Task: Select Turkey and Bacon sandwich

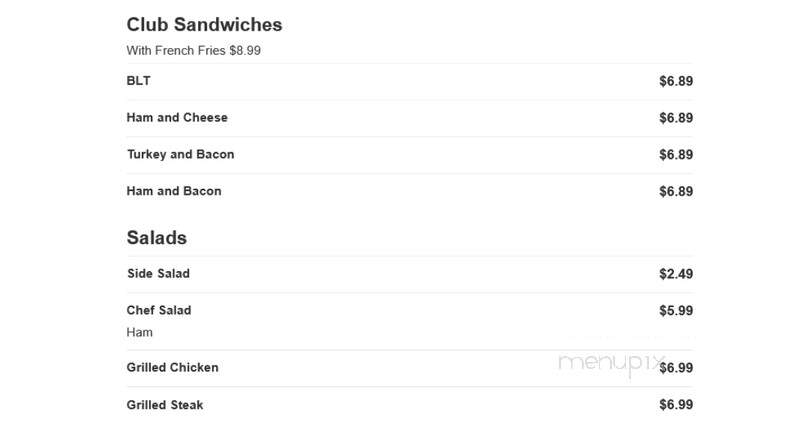Action: [181, 154]
